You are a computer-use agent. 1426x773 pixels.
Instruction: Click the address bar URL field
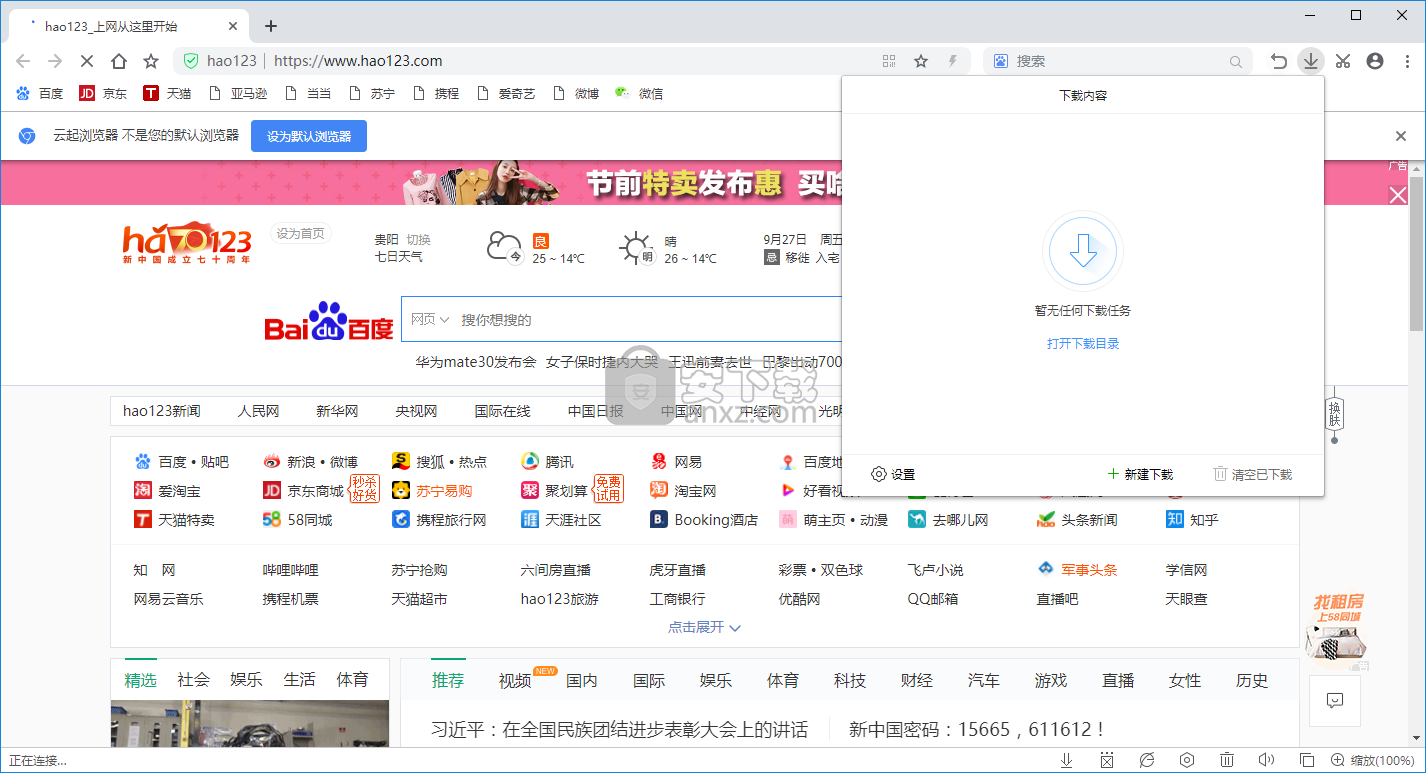[570, 61]
